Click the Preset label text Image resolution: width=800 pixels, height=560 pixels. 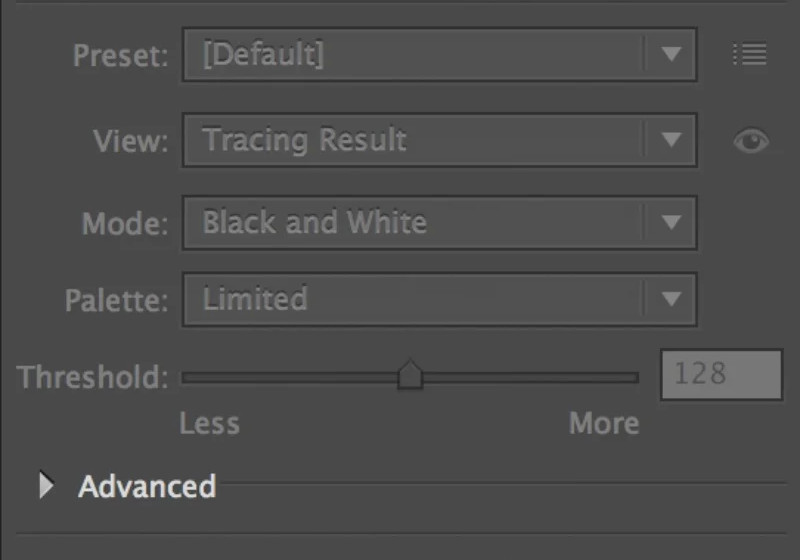click(x=120, y=55)
